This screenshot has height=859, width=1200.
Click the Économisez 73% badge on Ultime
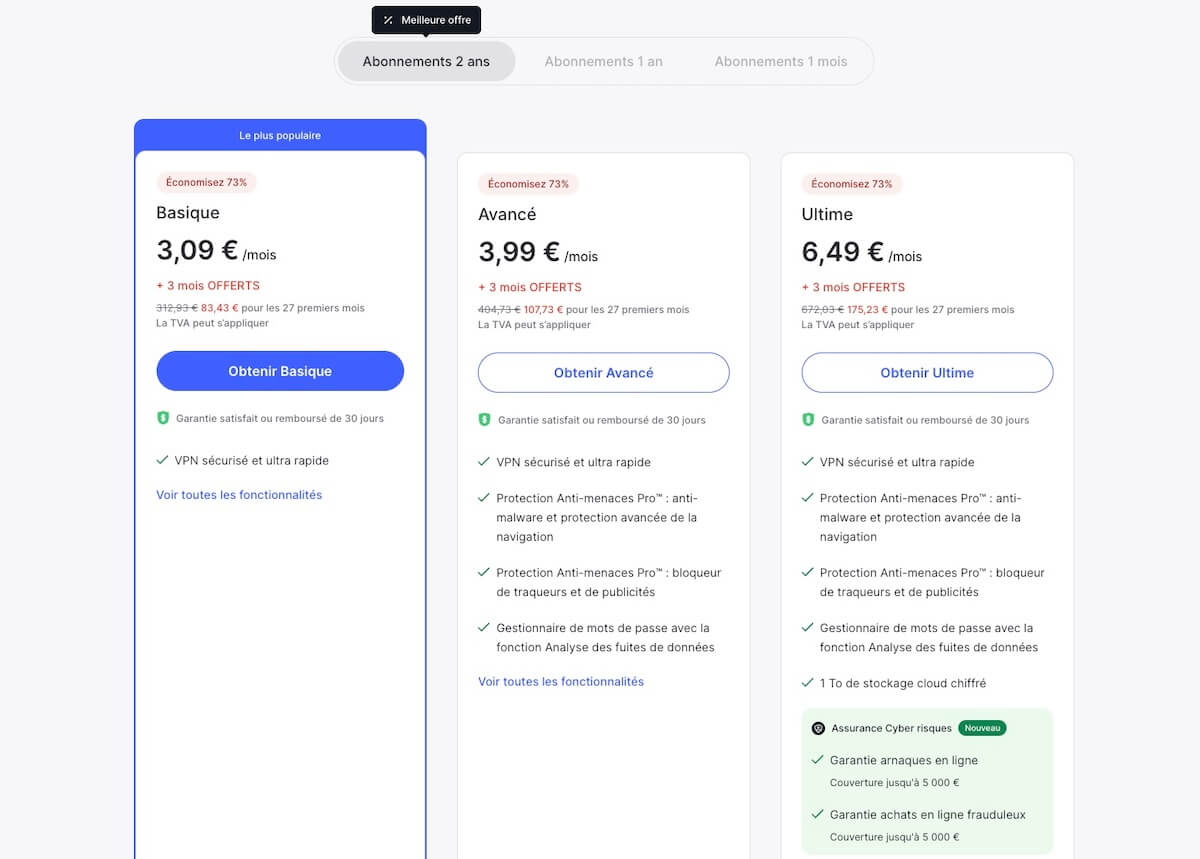coord(852,184)
